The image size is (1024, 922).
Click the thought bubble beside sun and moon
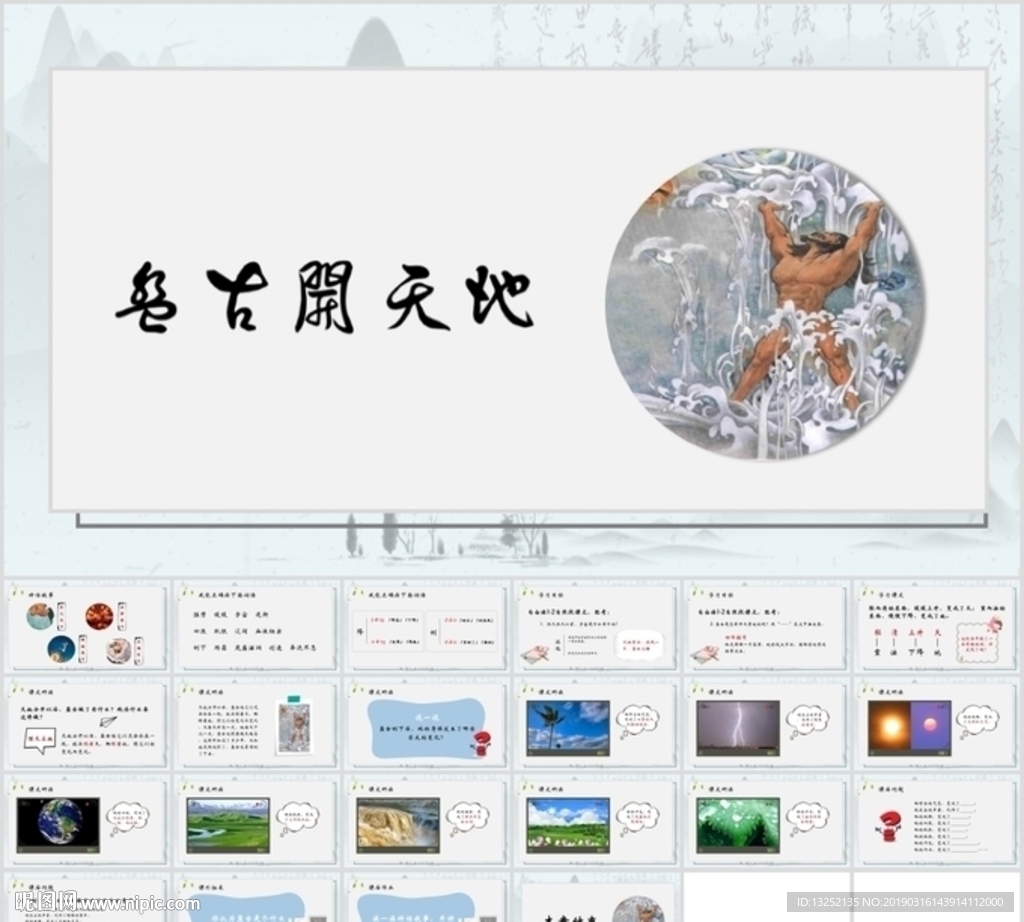click(978, 721)
